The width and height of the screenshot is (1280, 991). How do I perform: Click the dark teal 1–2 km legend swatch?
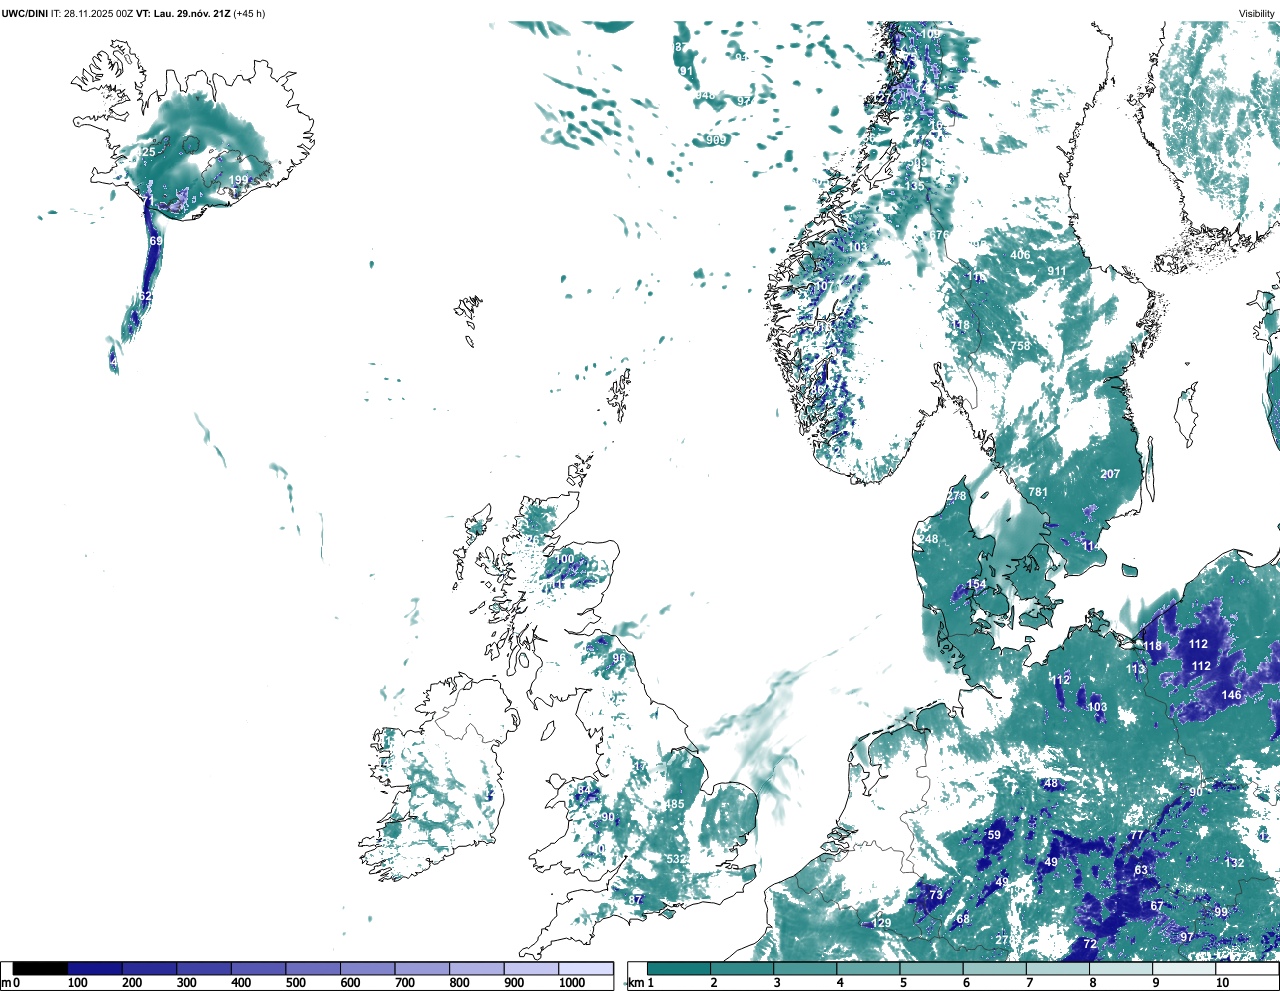pyautogui.click(x=679, y=968)
